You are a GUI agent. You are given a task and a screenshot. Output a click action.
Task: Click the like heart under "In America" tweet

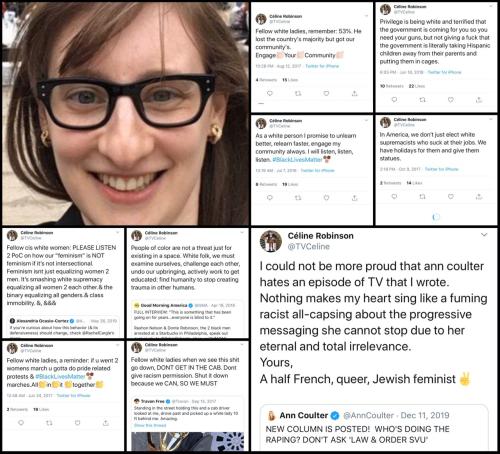coord(451,197)
